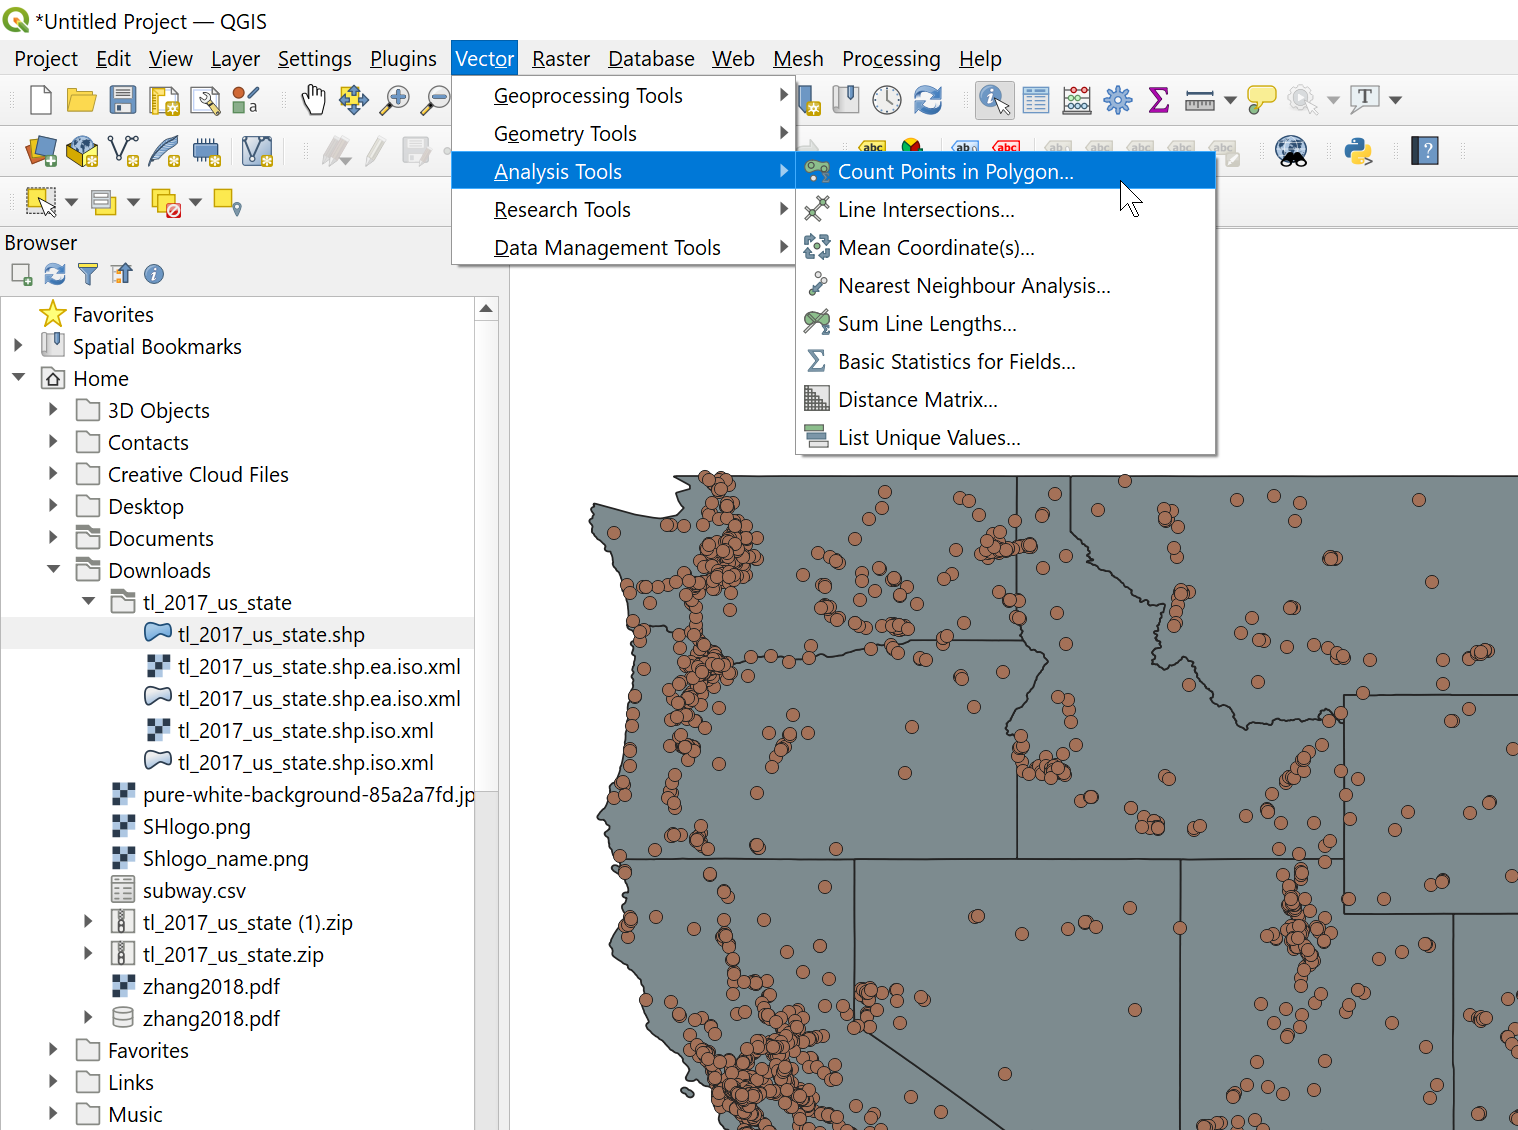Collapse the Home tree node
1518x1130 pixels.
18,377
